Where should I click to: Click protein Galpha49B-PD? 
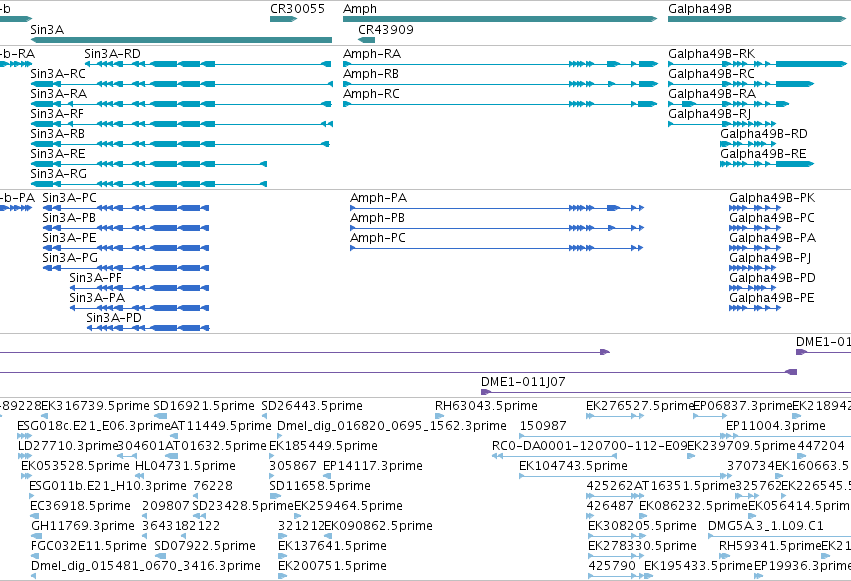(753, 289)
